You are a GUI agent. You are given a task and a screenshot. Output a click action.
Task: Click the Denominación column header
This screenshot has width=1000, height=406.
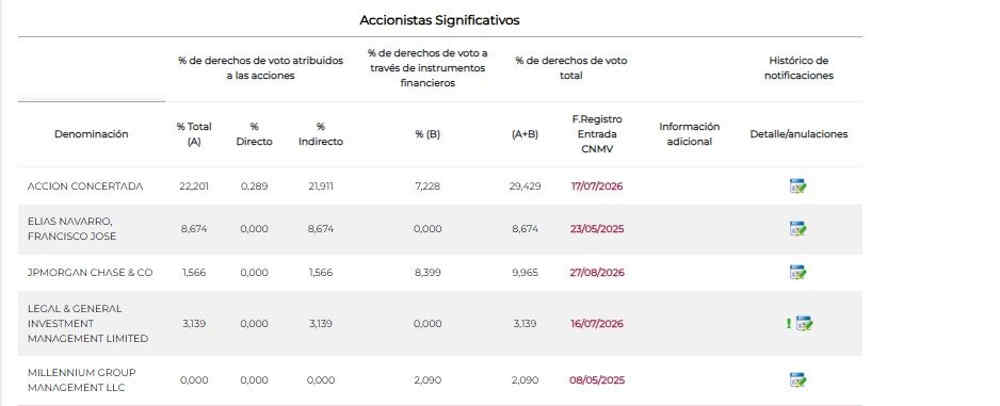coord(91,134)
